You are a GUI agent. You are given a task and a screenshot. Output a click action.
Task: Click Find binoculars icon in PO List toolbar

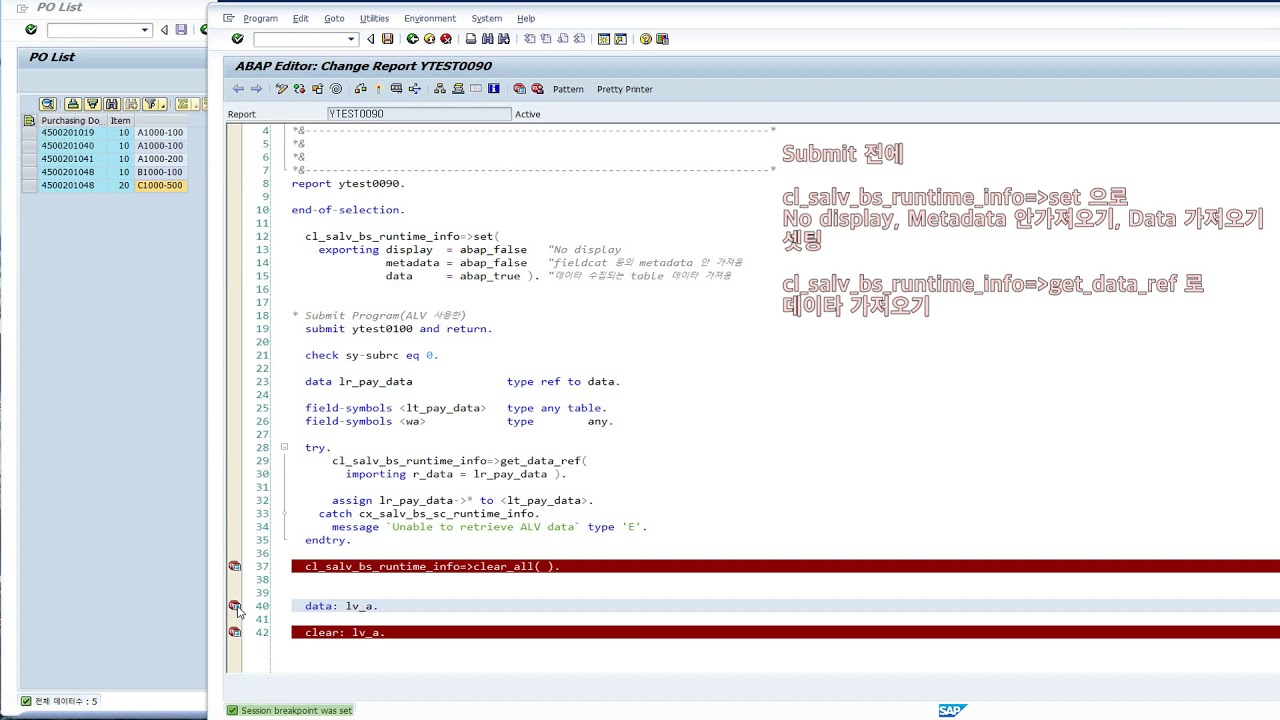(112, 104)
